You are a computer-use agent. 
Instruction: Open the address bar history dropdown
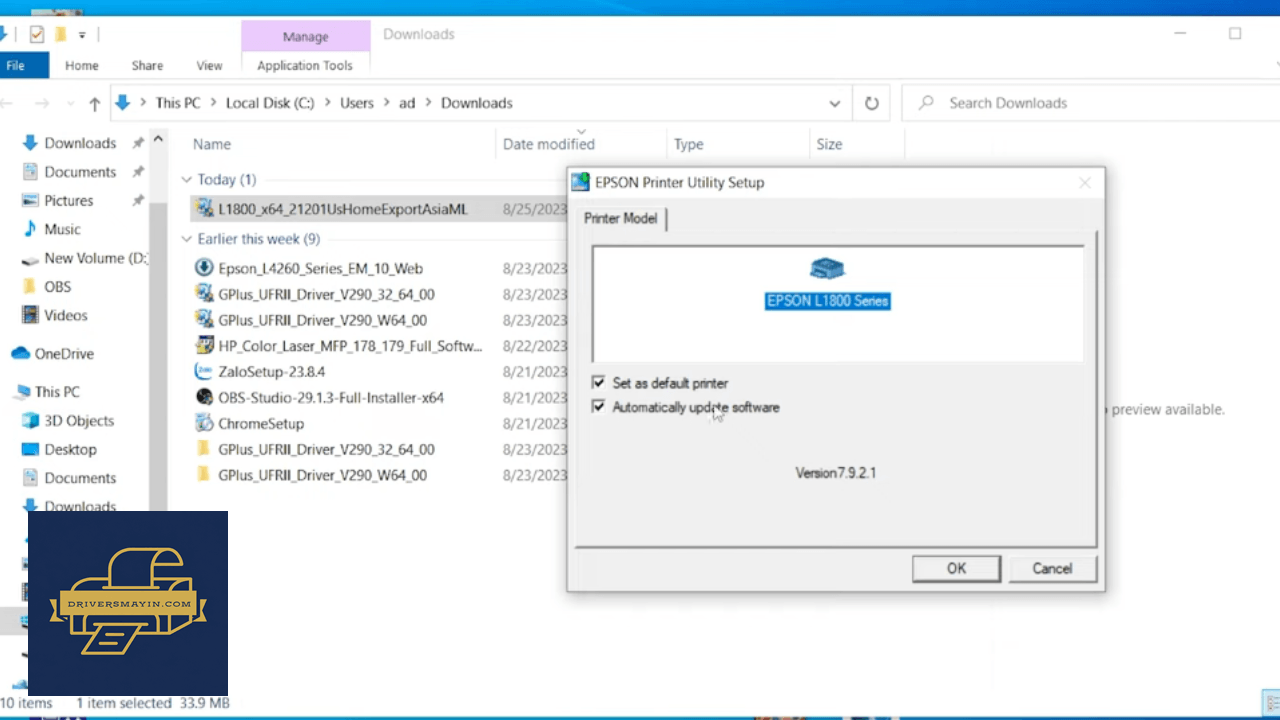click(835, 103)
